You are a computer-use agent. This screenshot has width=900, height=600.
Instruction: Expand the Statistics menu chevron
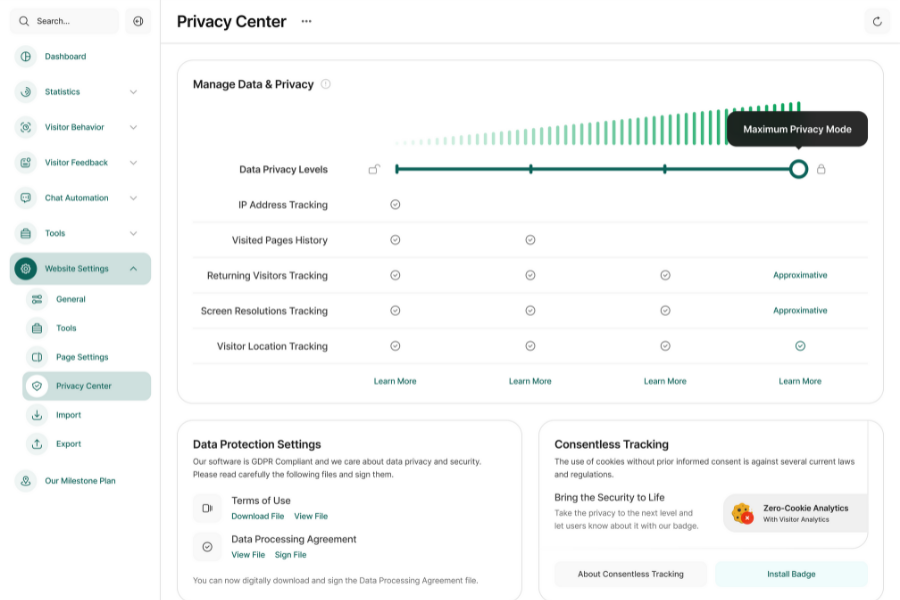pyautogui.click(x=133, y=92)
